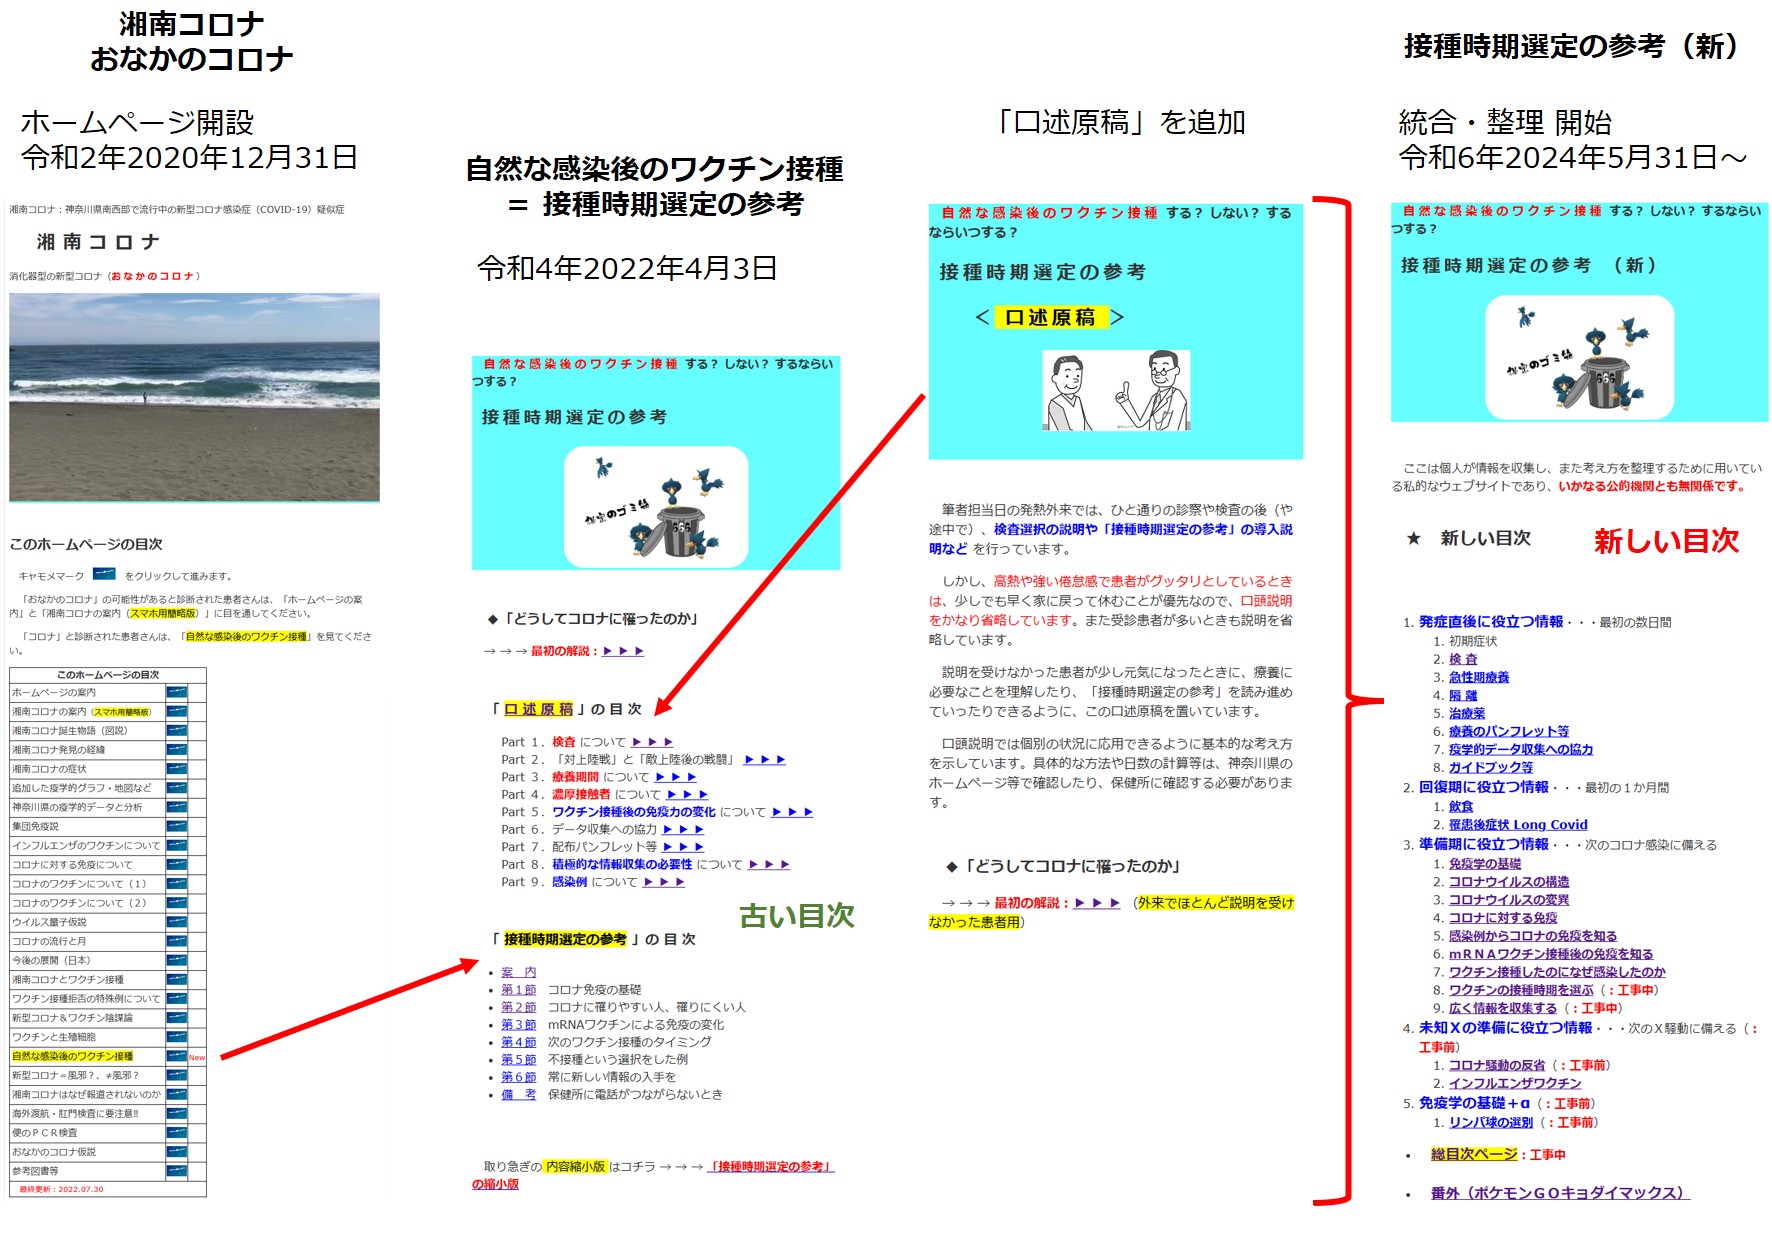Open the コロナウイルスの変異 link
This screenshot has width=1772, height=1239.
tap(1508, 900)
